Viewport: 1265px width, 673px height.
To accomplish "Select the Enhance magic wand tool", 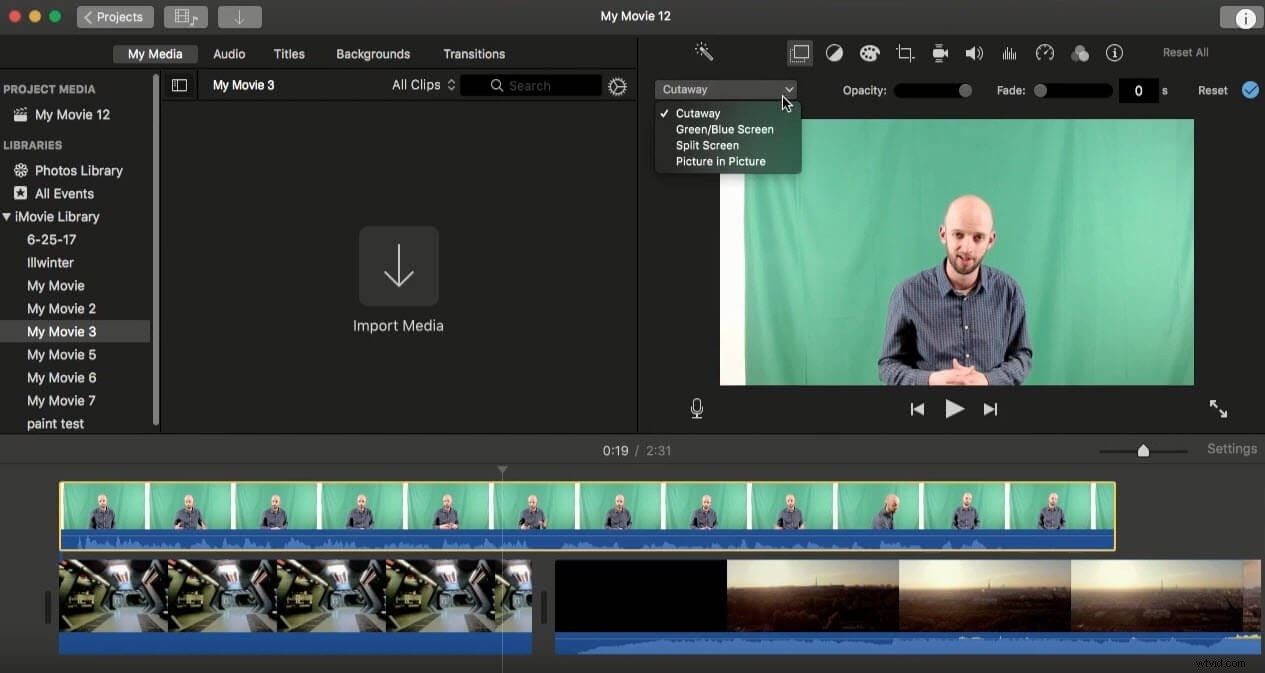I will click(x=704, y=52).
